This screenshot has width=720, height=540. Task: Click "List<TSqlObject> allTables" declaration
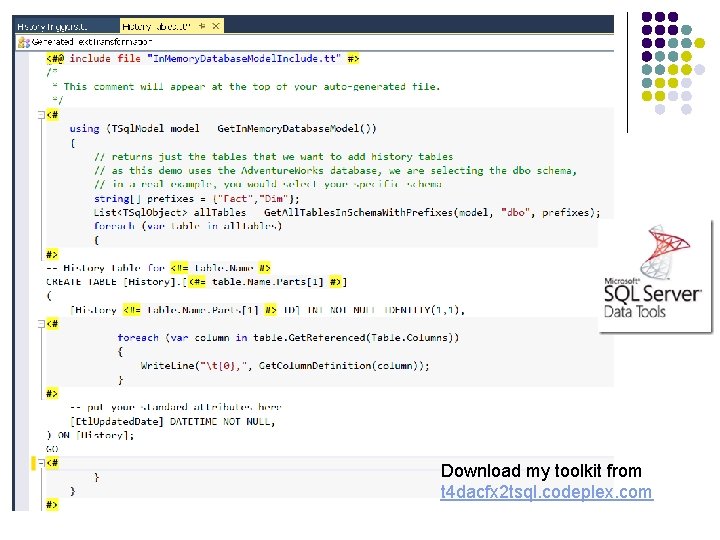170,213
